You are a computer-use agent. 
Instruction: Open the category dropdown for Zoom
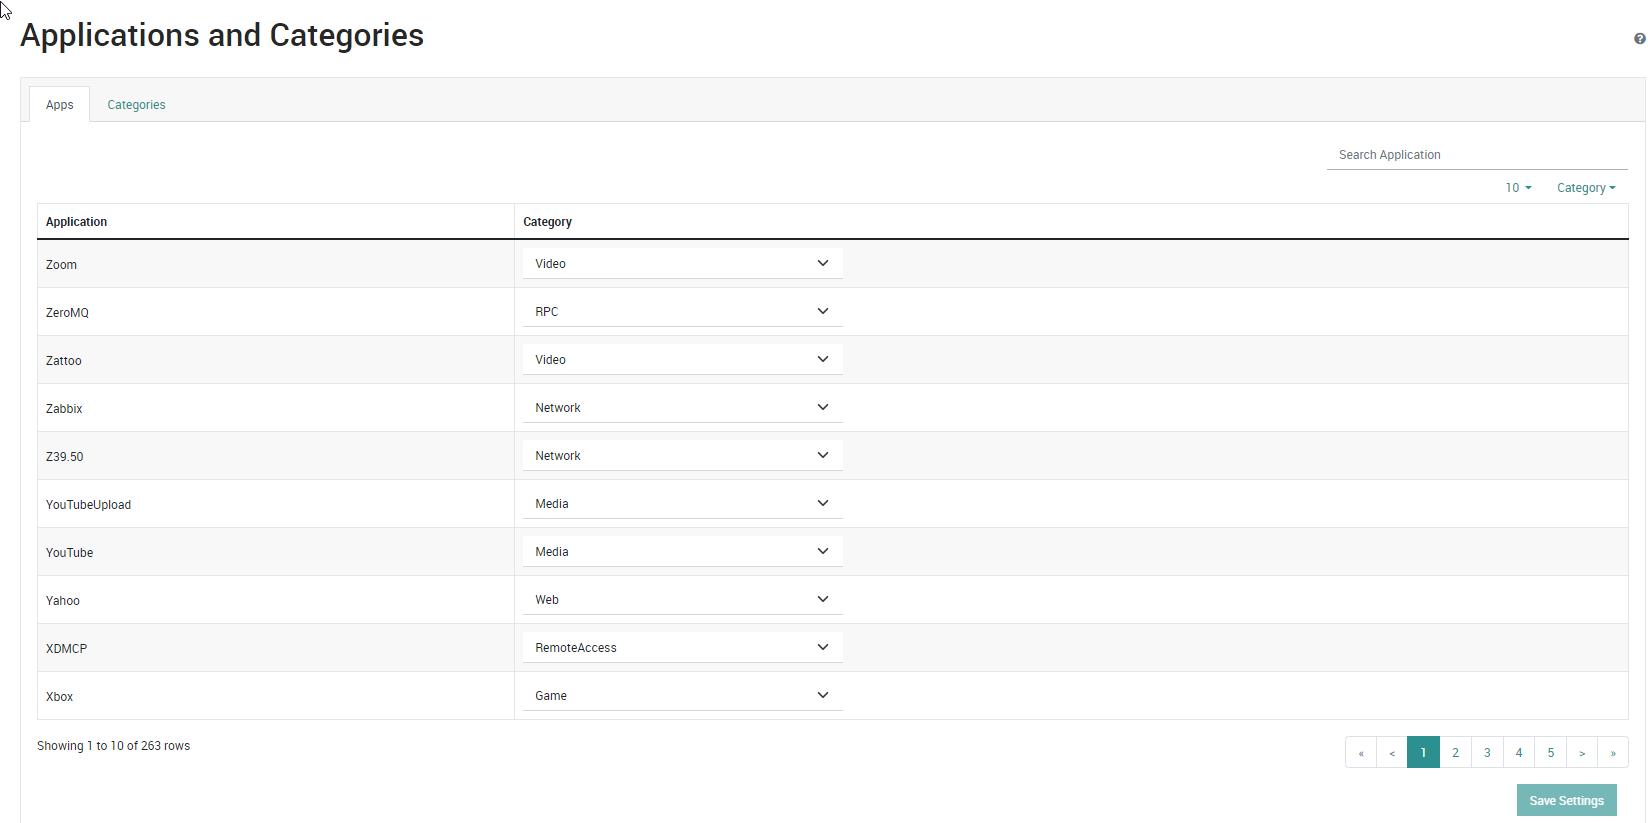682,264
